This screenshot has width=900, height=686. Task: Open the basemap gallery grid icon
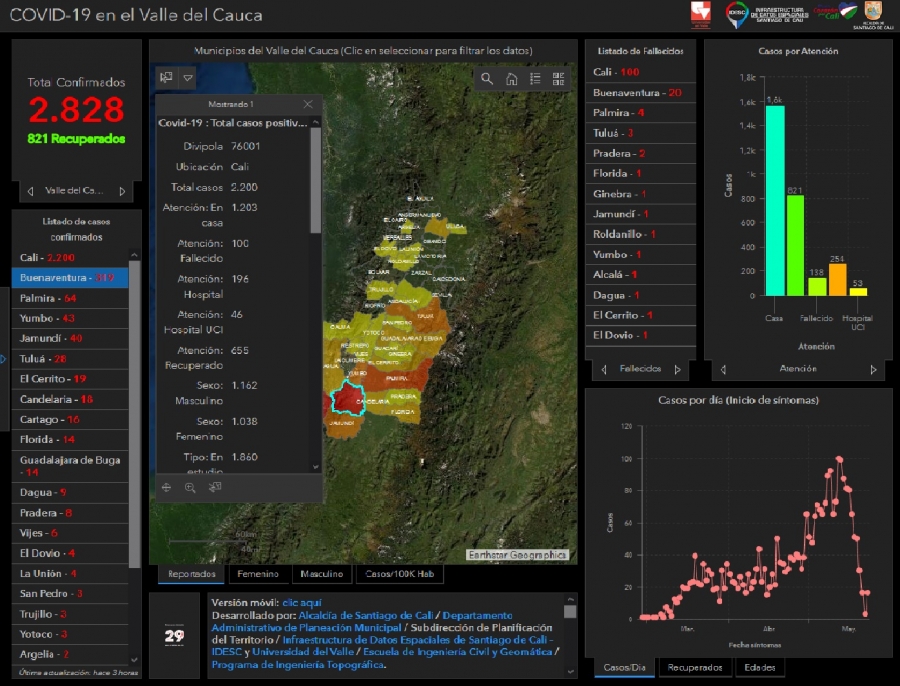point(558,79)
